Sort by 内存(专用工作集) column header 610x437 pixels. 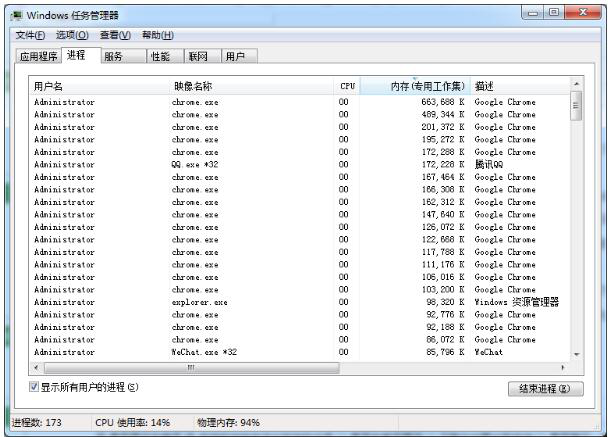coord(414,87)
